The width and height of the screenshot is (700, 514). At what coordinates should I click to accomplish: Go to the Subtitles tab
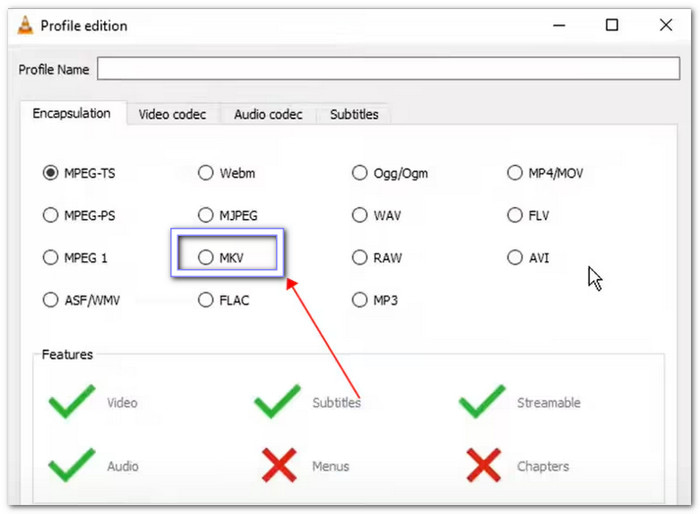(x=354, y=114)
